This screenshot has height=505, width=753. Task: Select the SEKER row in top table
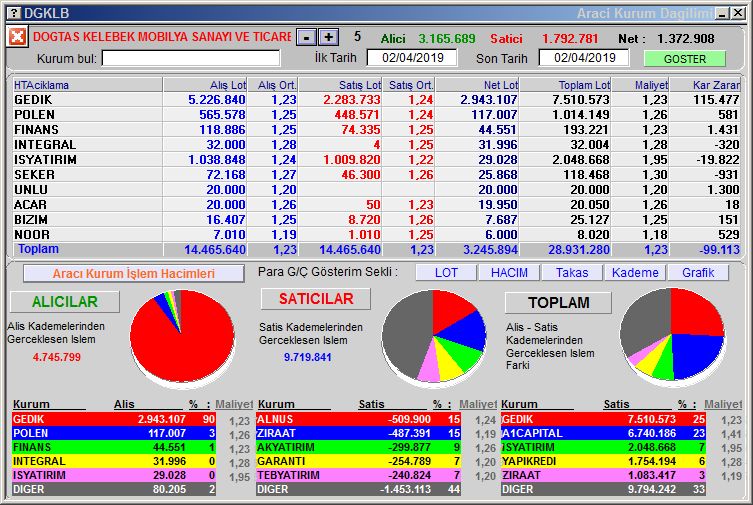coord(376,175)
